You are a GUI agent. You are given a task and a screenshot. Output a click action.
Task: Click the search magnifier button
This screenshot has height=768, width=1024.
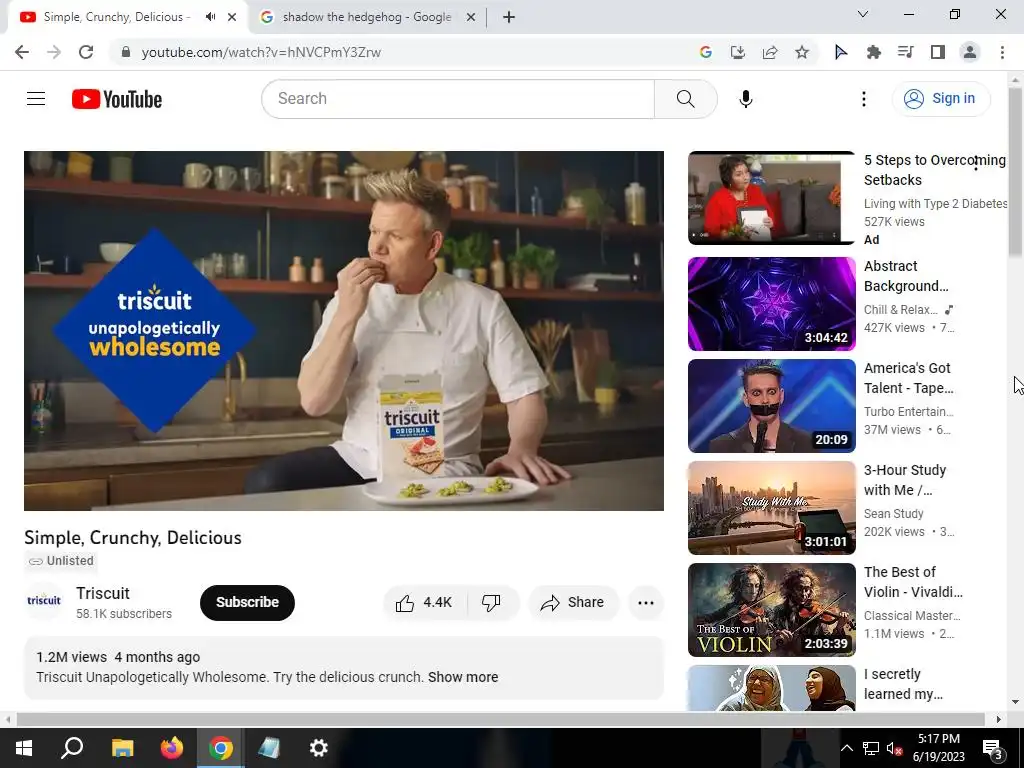(686, 99)
